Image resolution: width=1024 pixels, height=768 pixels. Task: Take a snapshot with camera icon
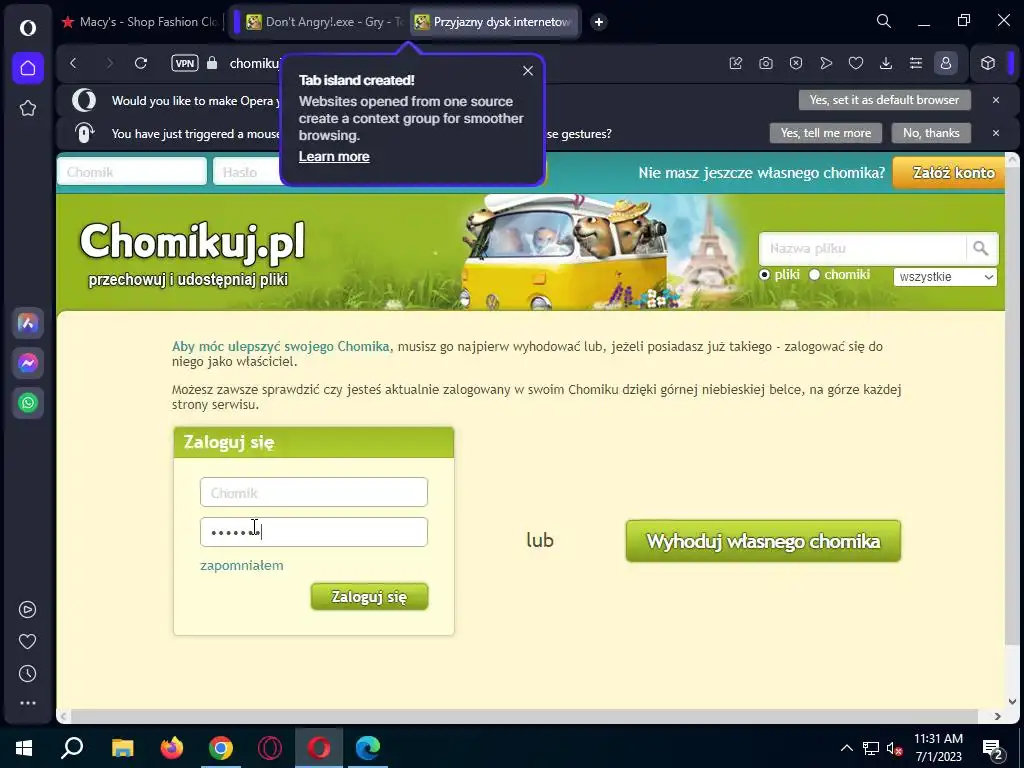click(766, 63)
